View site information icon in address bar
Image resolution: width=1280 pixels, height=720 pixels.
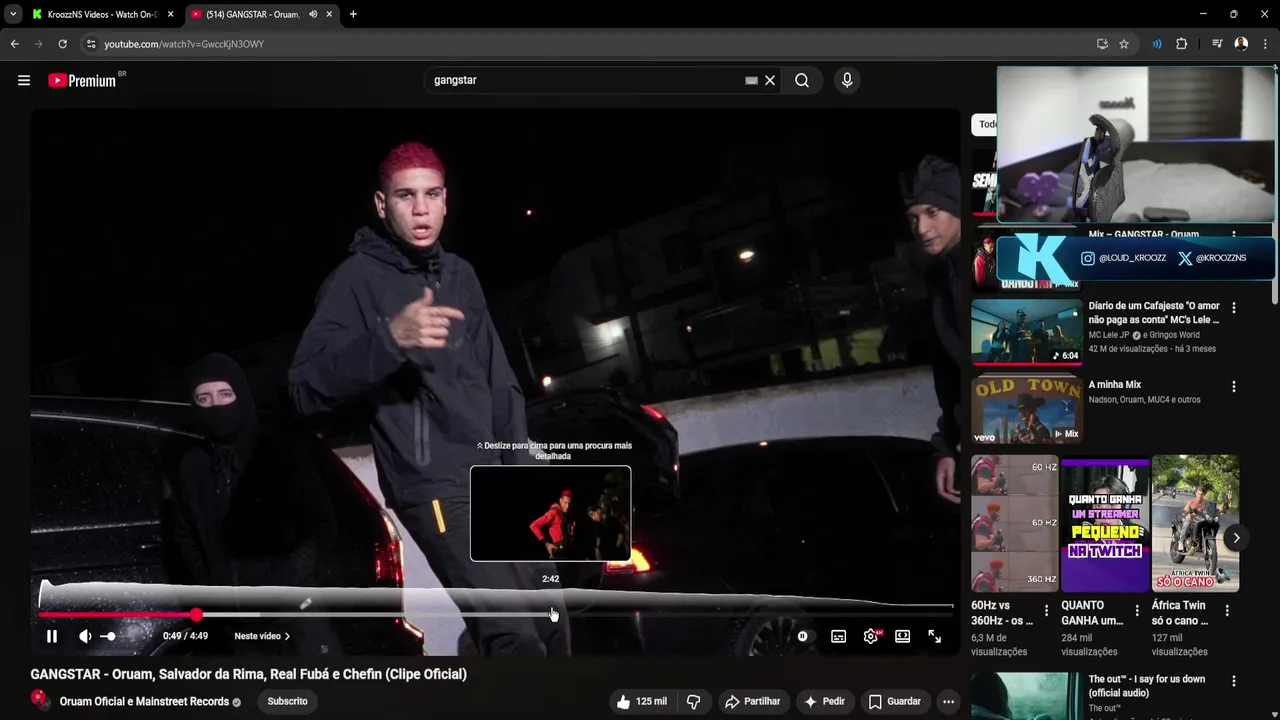pos(90,44)
